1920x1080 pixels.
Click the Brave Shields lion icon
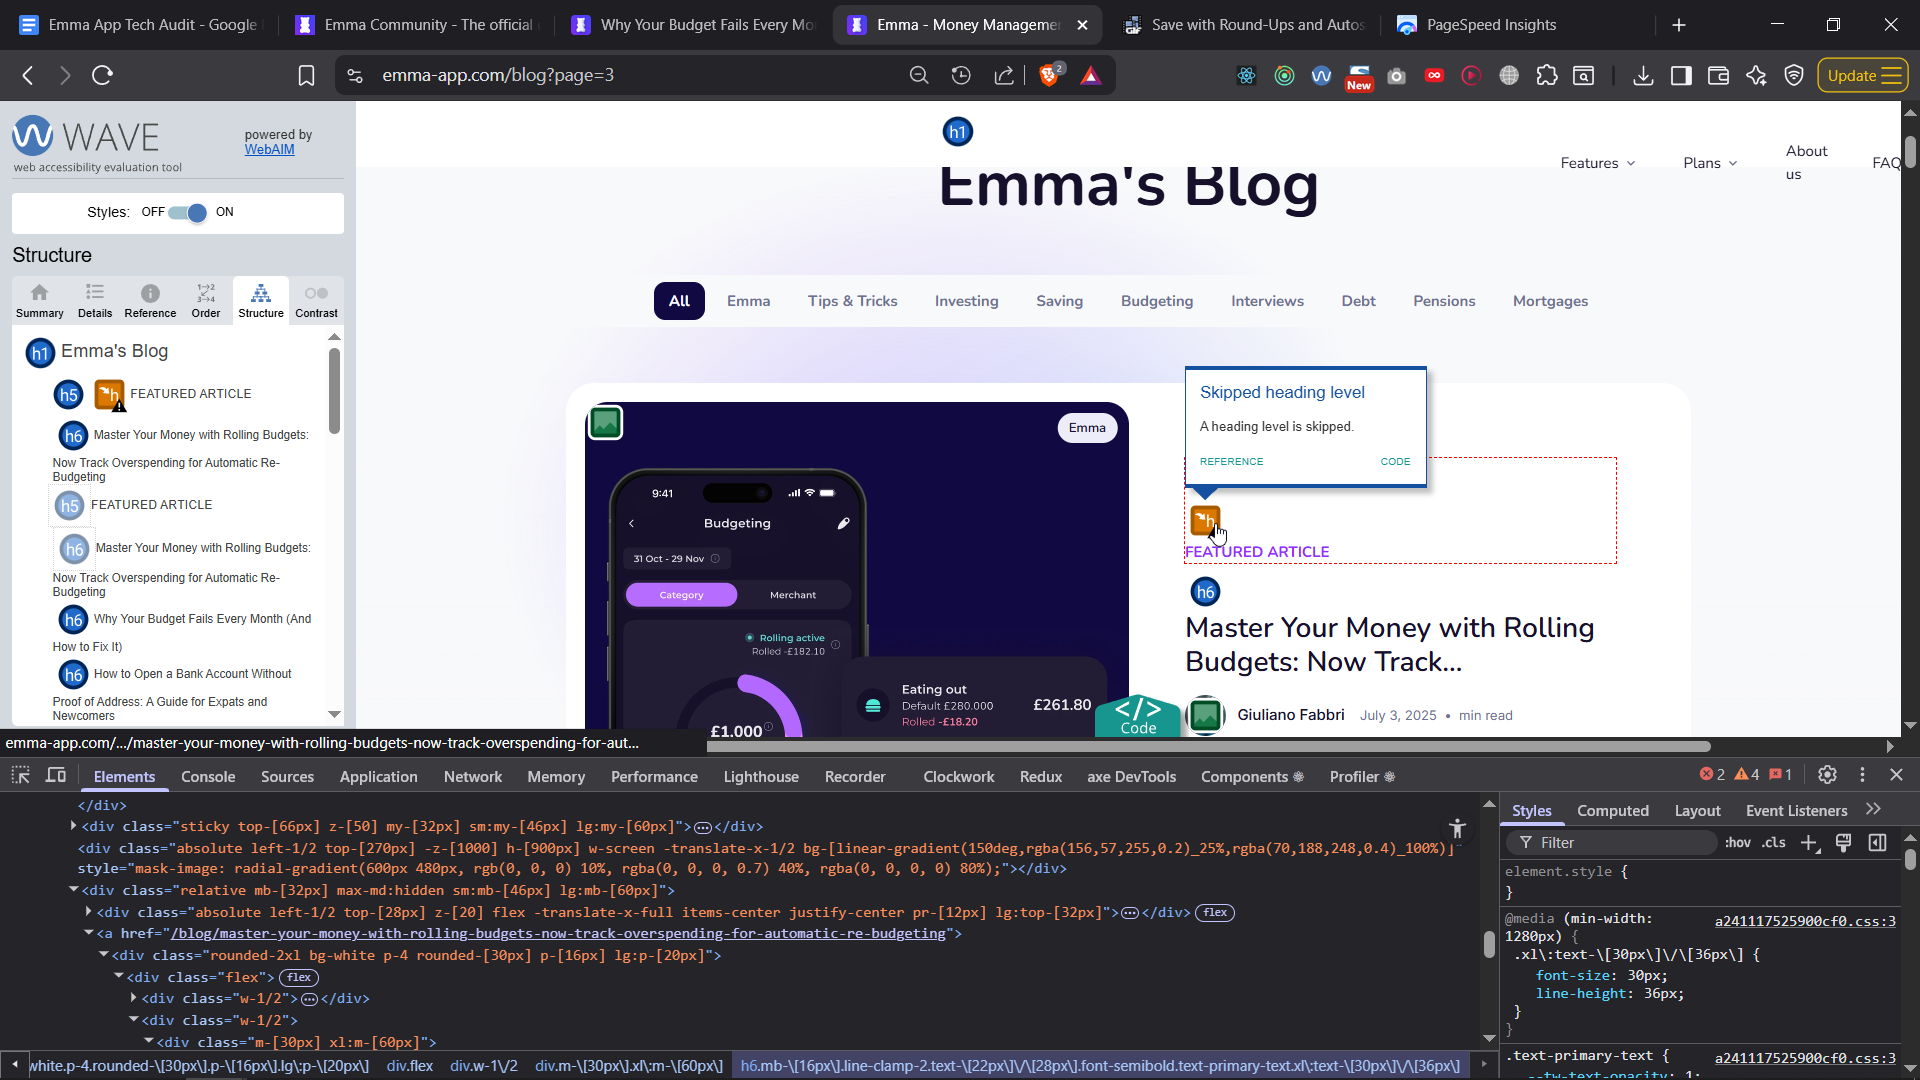[1049, 76]
